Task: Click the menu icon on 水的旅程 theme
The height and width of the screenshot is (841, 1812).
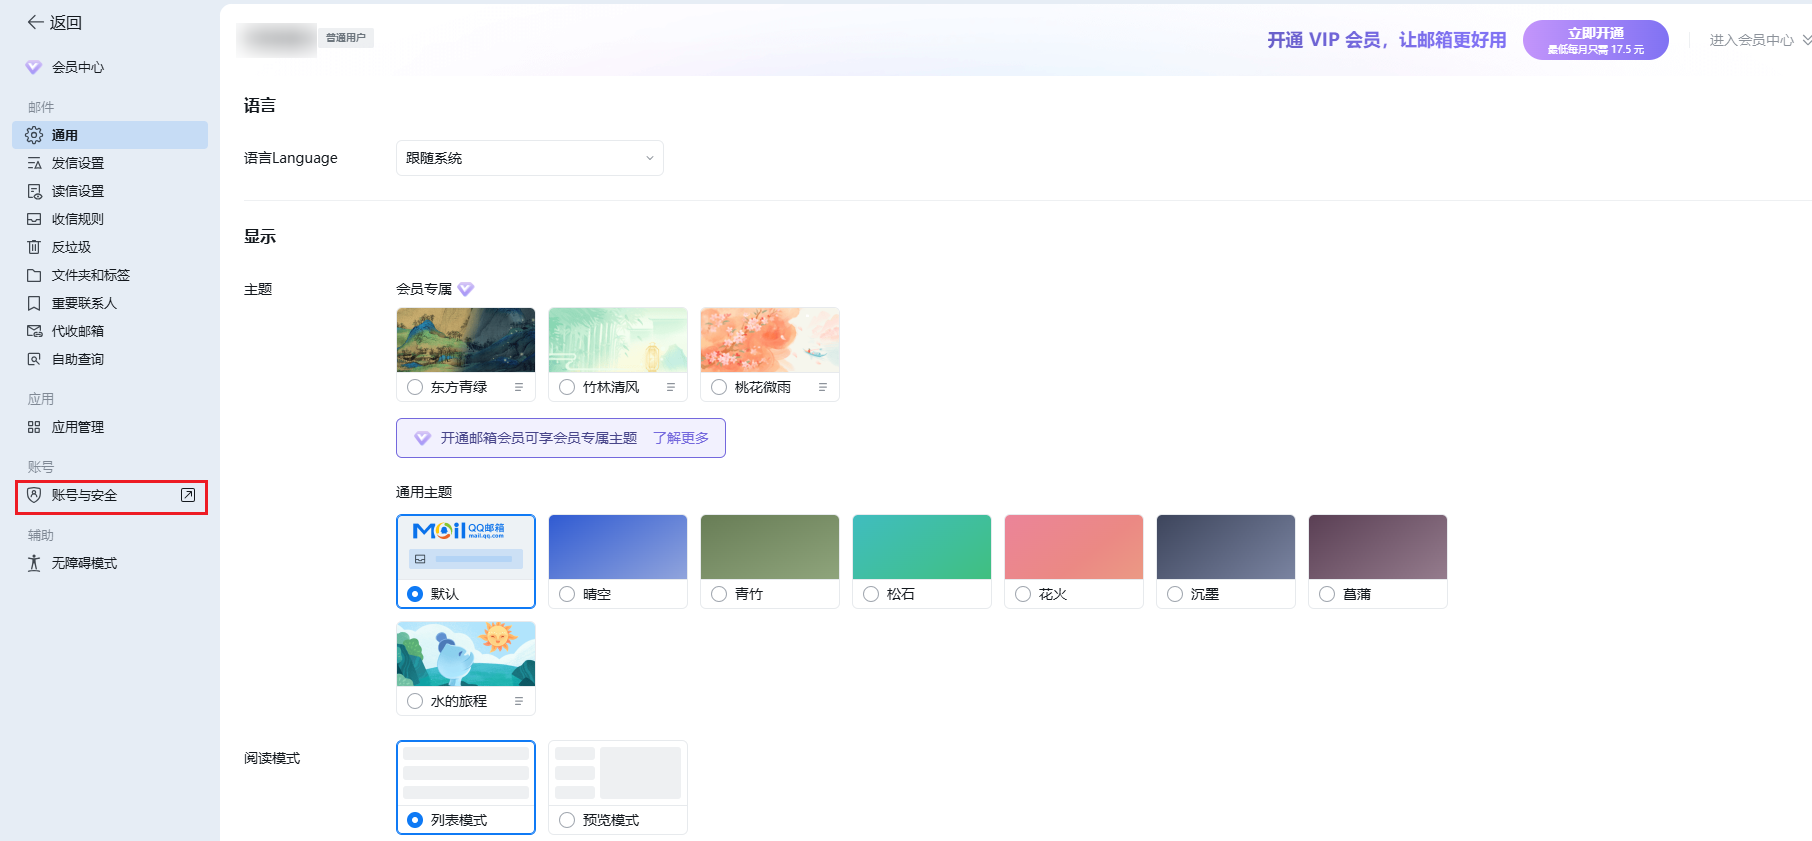Action: pos(519,701)
